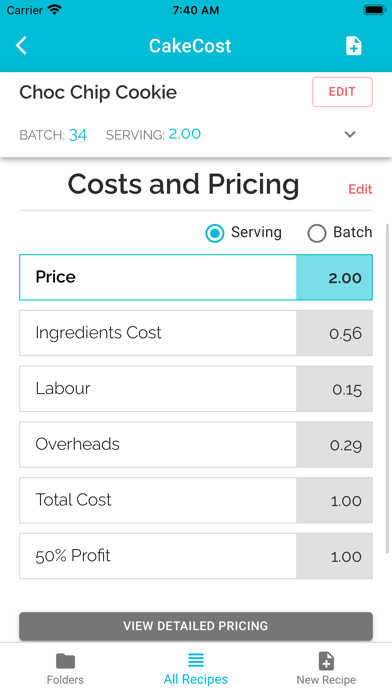Screen dimensions: 392x696
Task: Tap the Price value field 2.00
Action: point(334,277)
